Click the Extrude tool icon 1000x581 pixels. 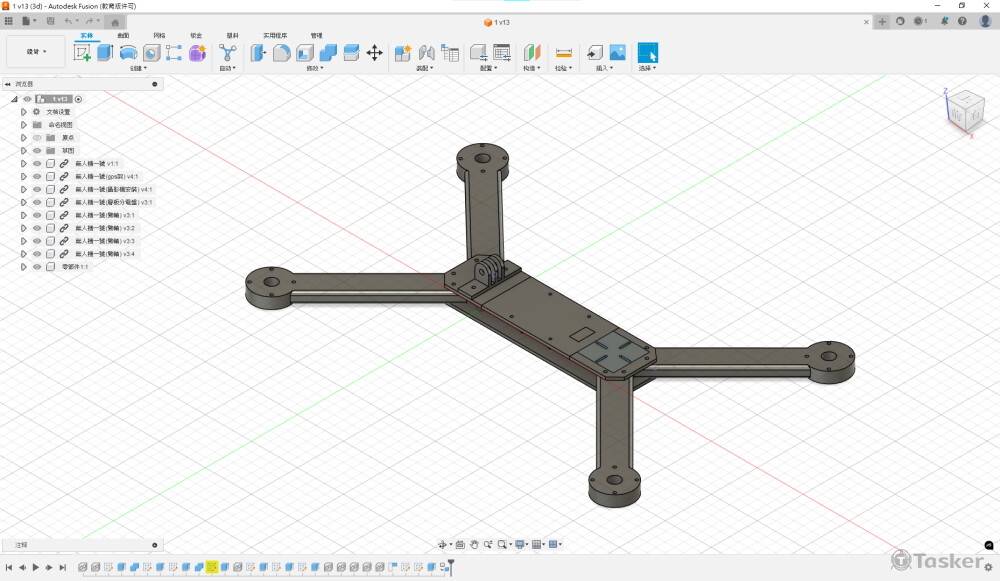coord(105,53)
